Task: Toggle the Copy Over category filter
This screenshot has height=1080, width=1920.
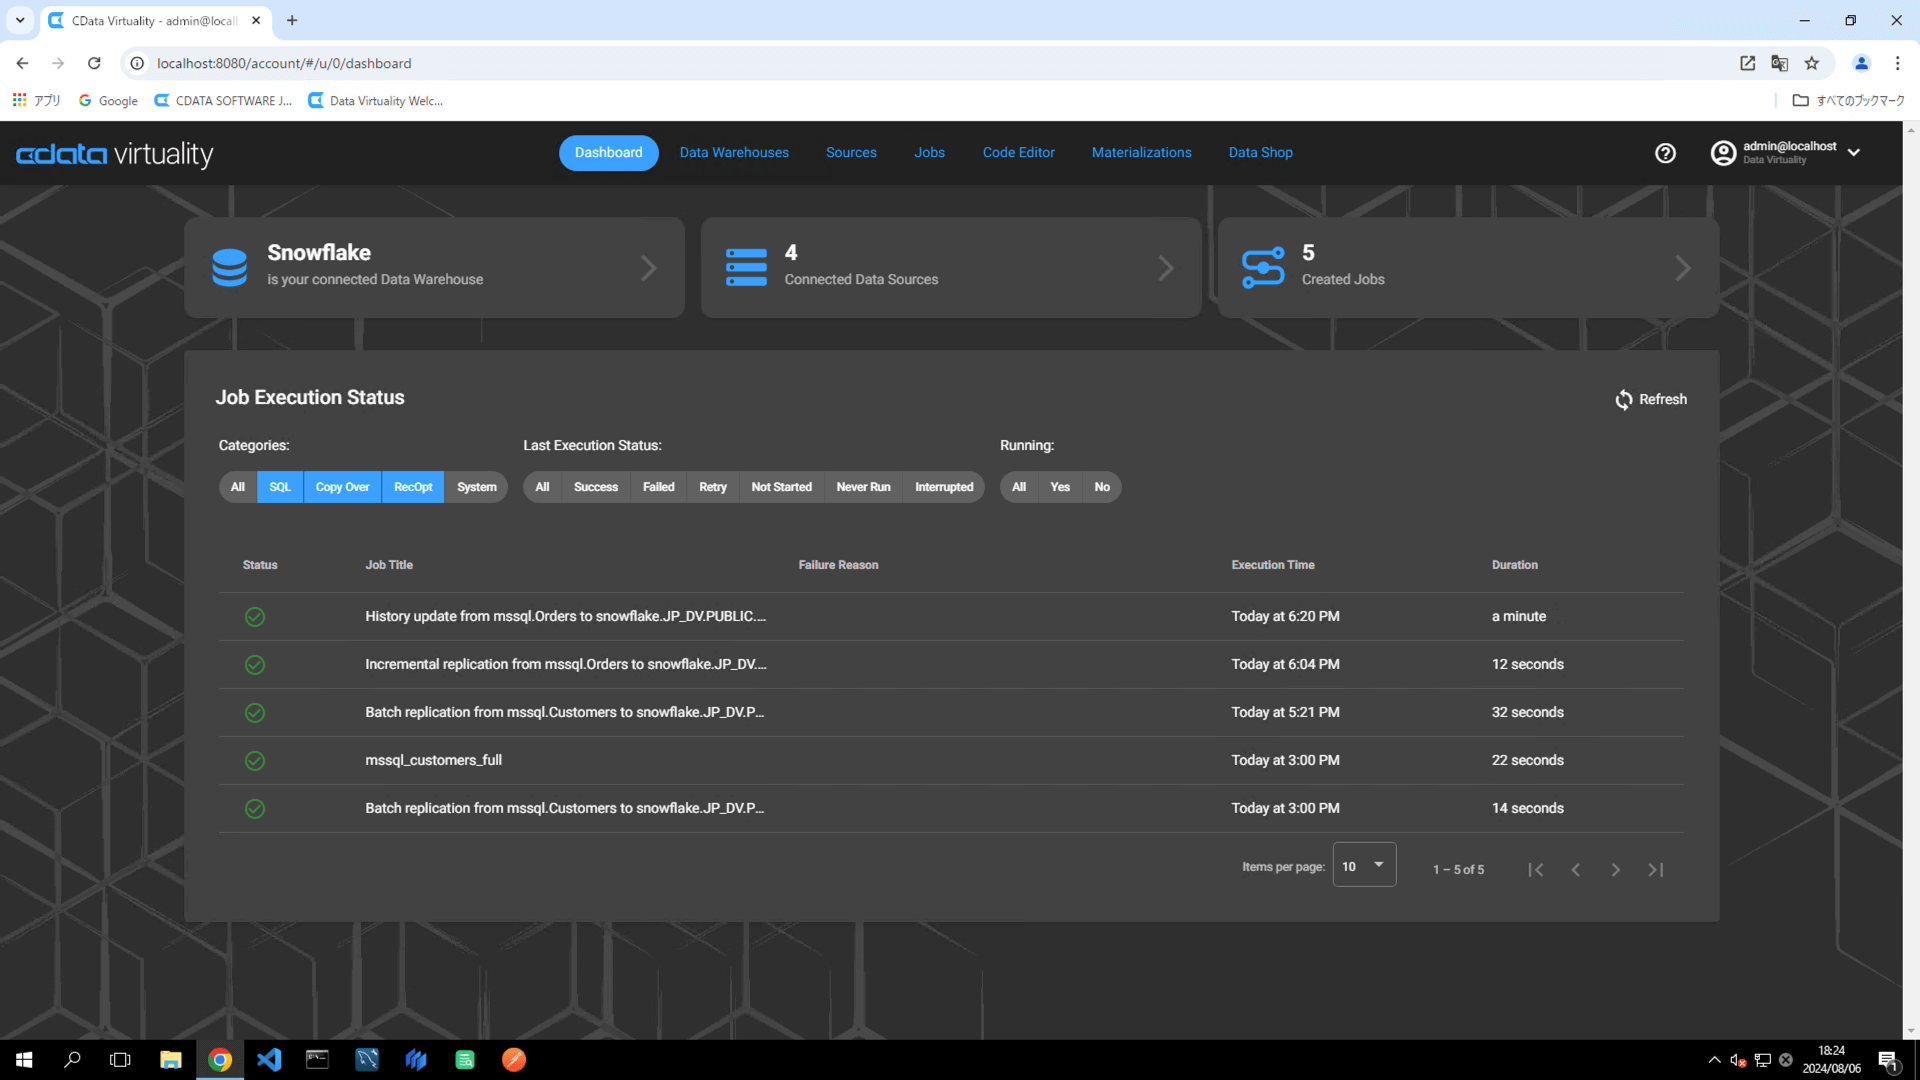Action: tap(342, 487)
